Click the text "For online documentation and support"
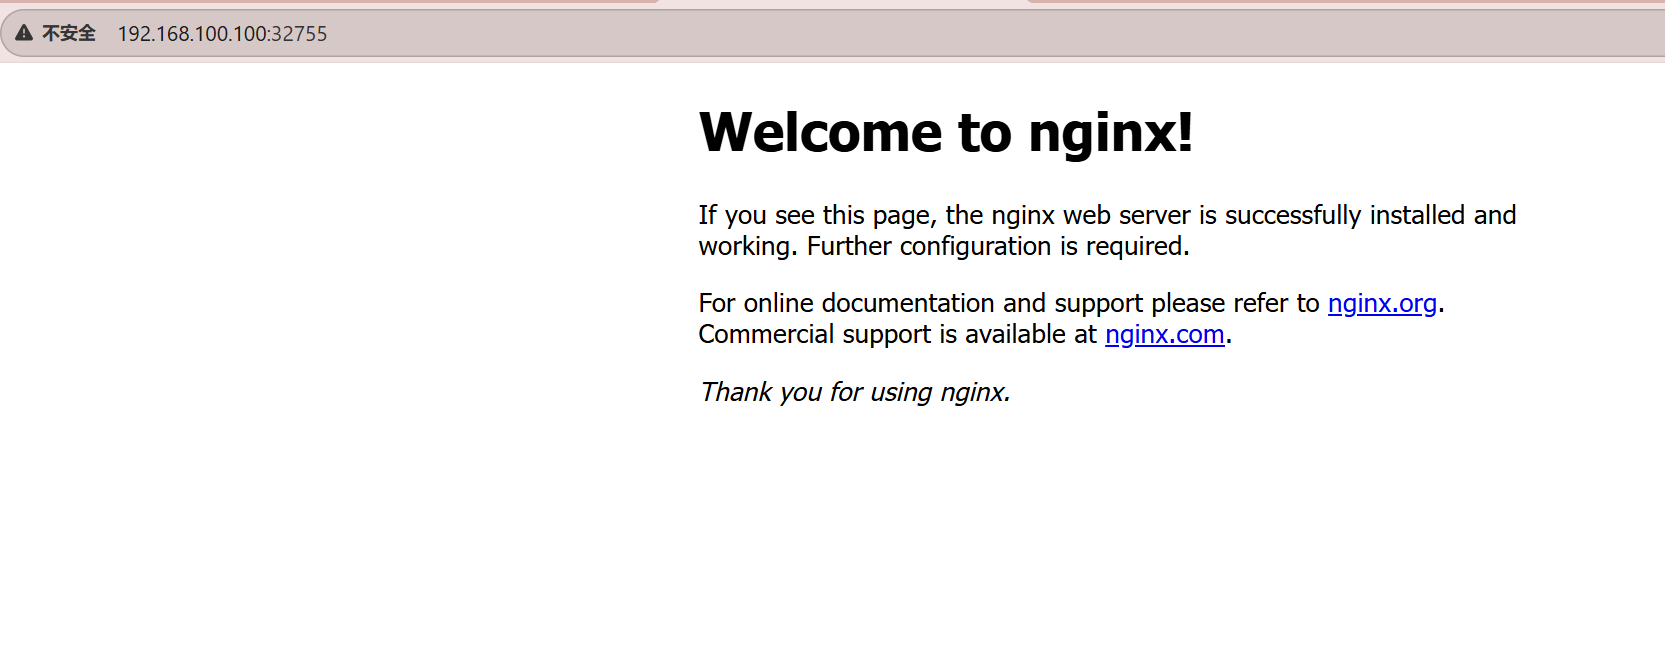1665x655 pixels. pyautogui.click(x=921, y=303)
